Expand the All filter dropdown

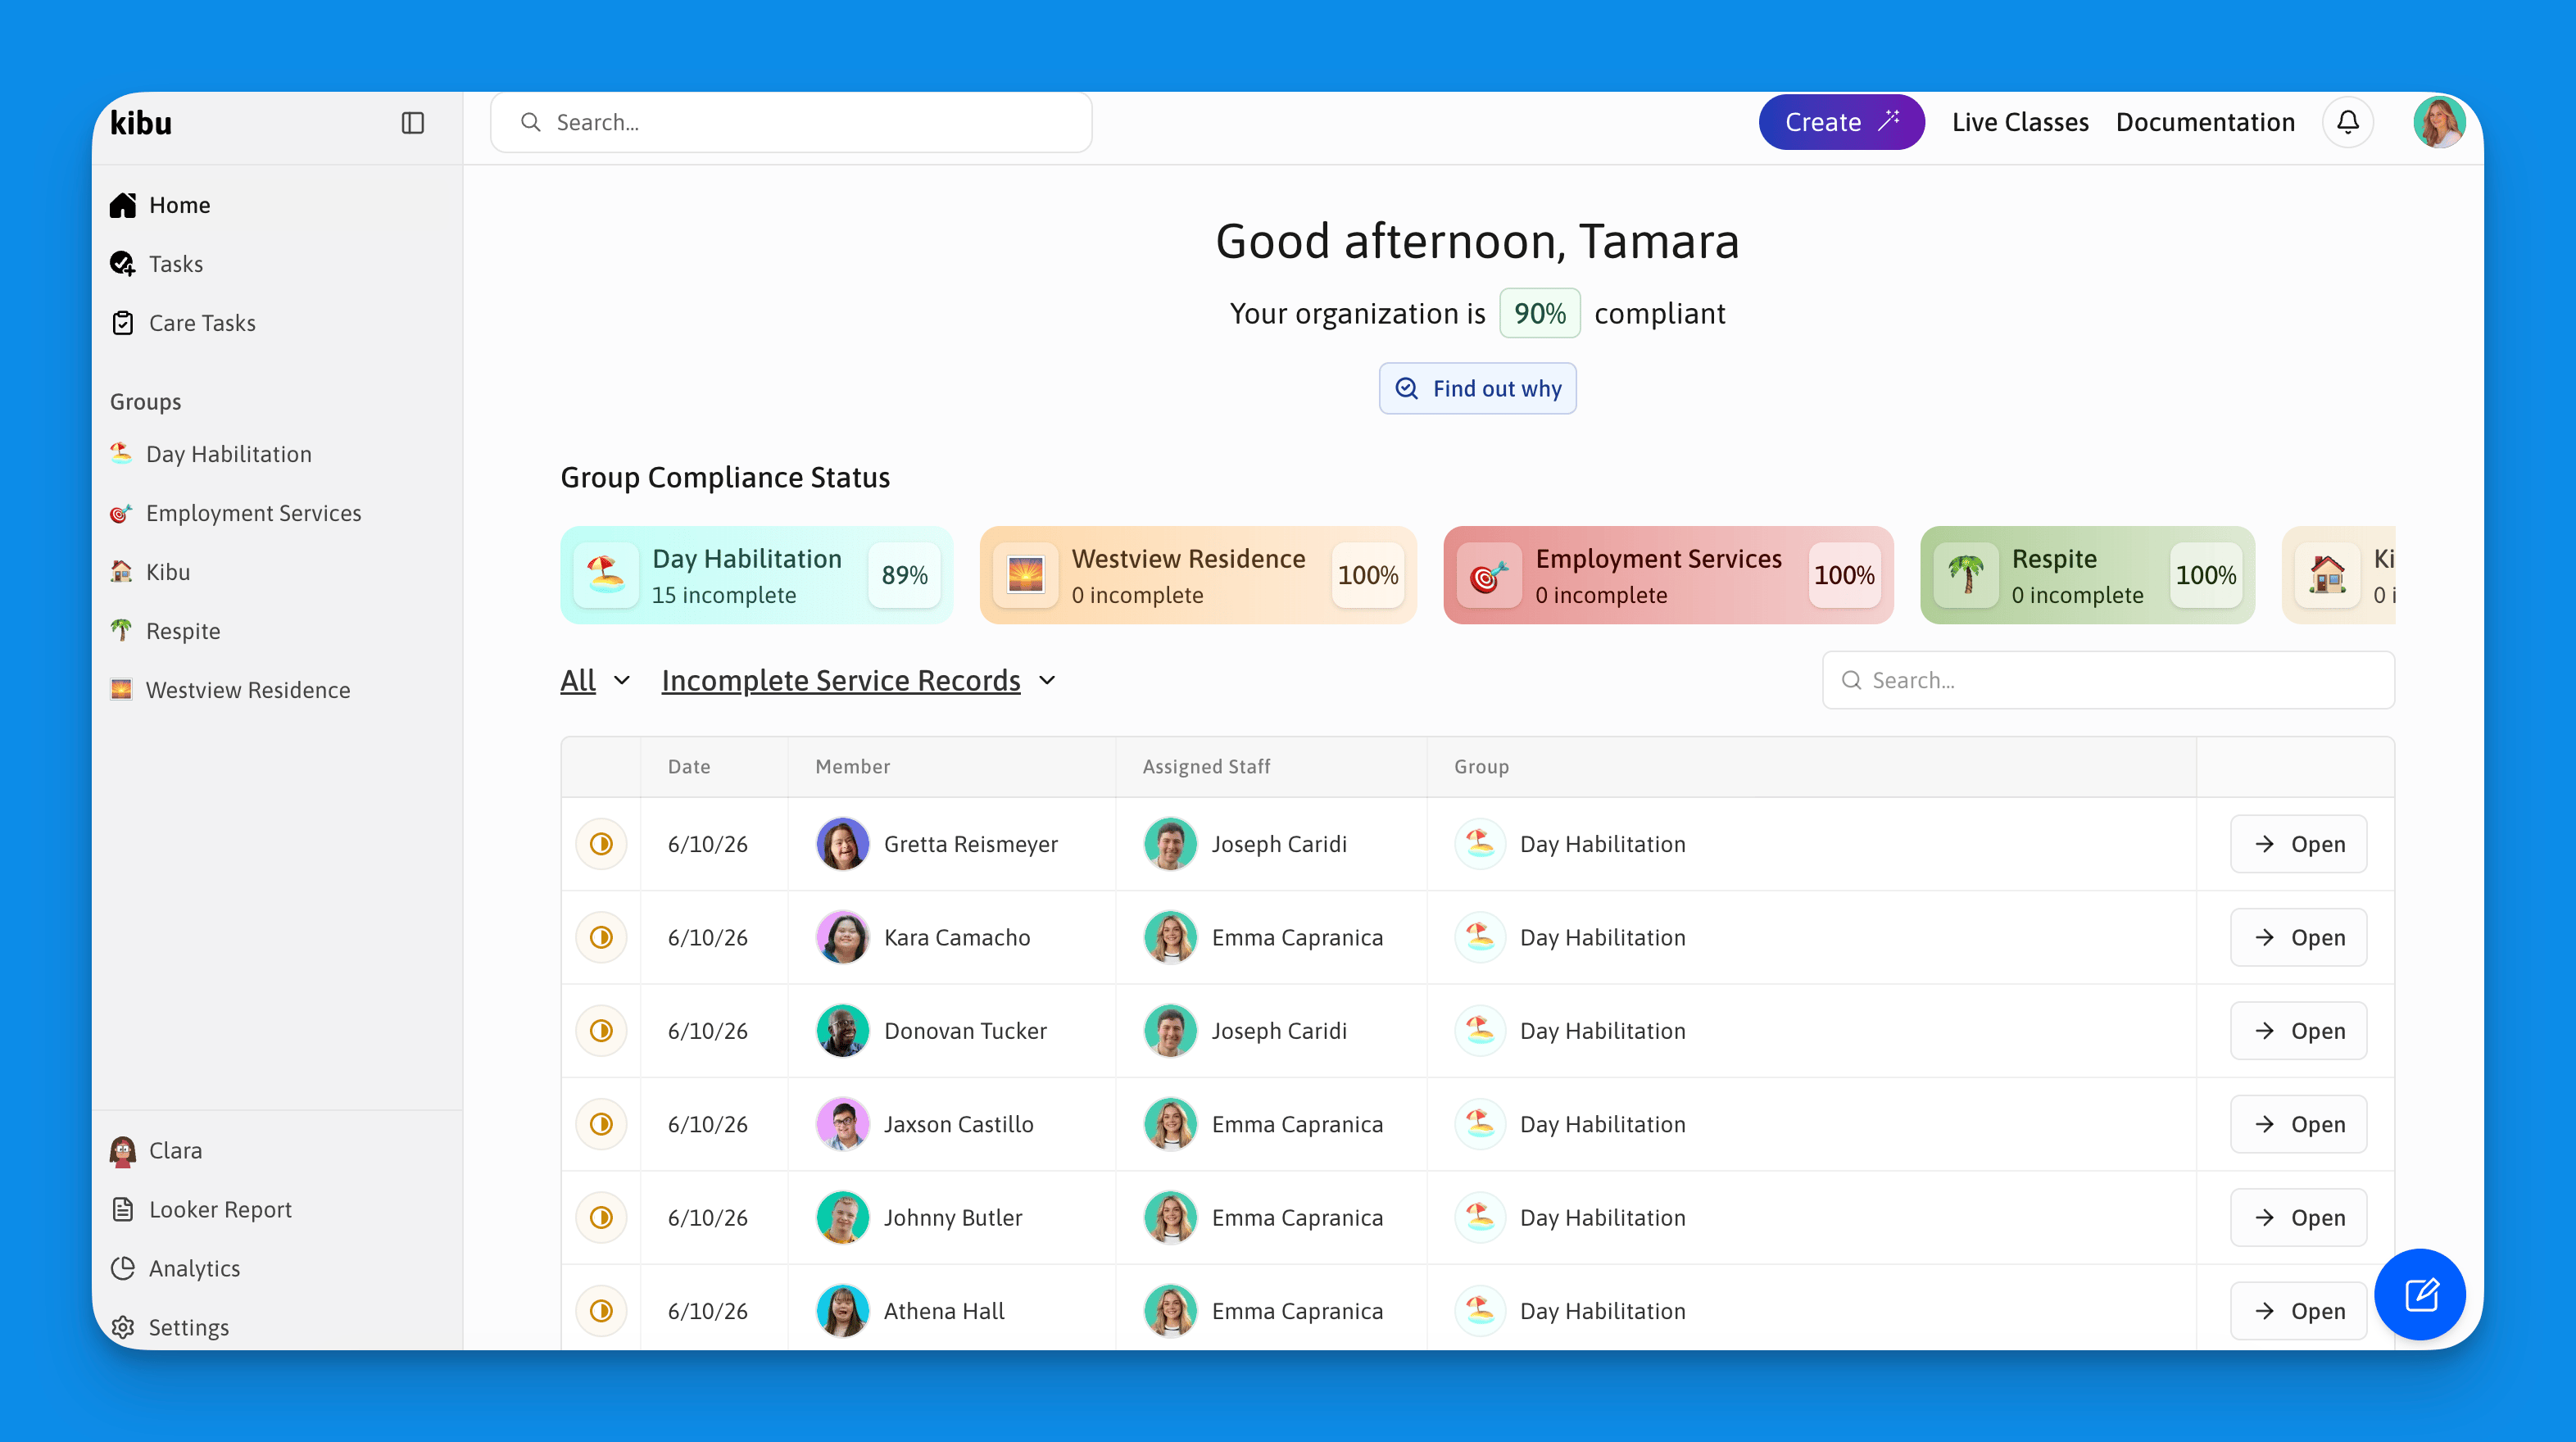(x=596, y=681)
